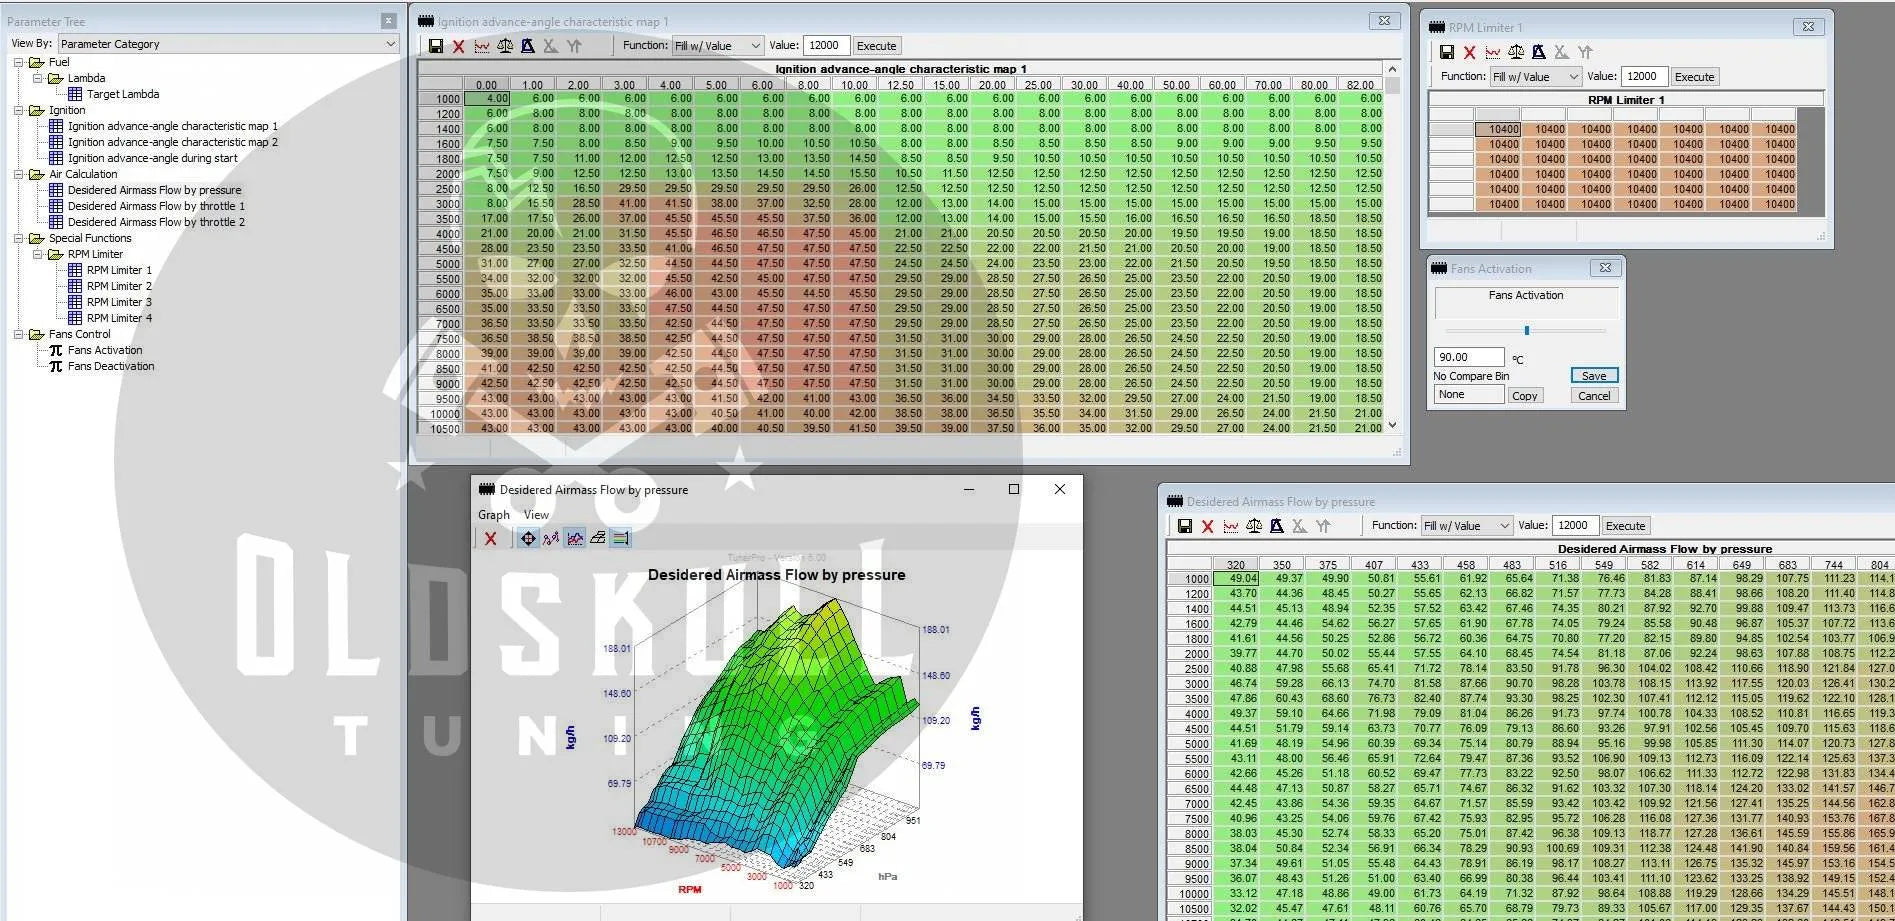Click balance scale icon in RPM Limiter toolbar

coord(1516,52)
